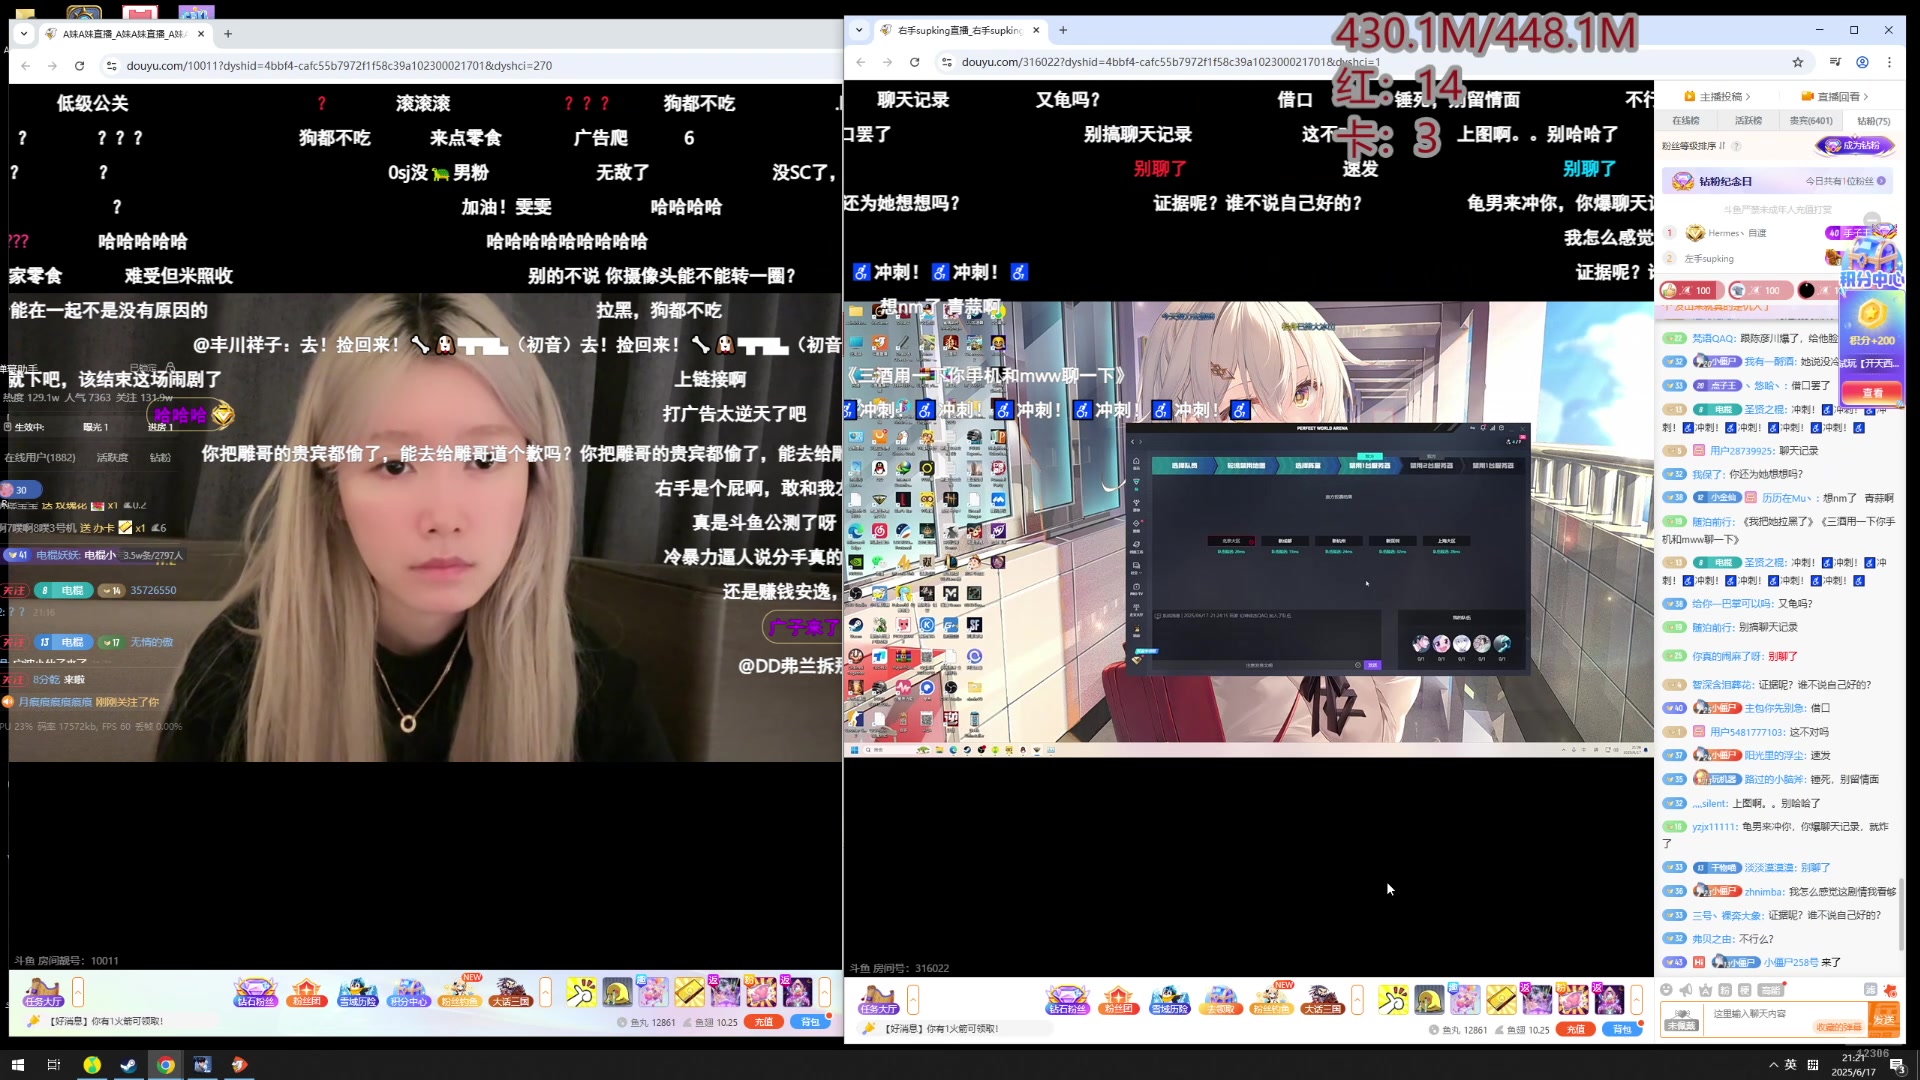
Task: Expand task panel arrow beside 任务大厅, left window
Action: [x=78, y=992]
